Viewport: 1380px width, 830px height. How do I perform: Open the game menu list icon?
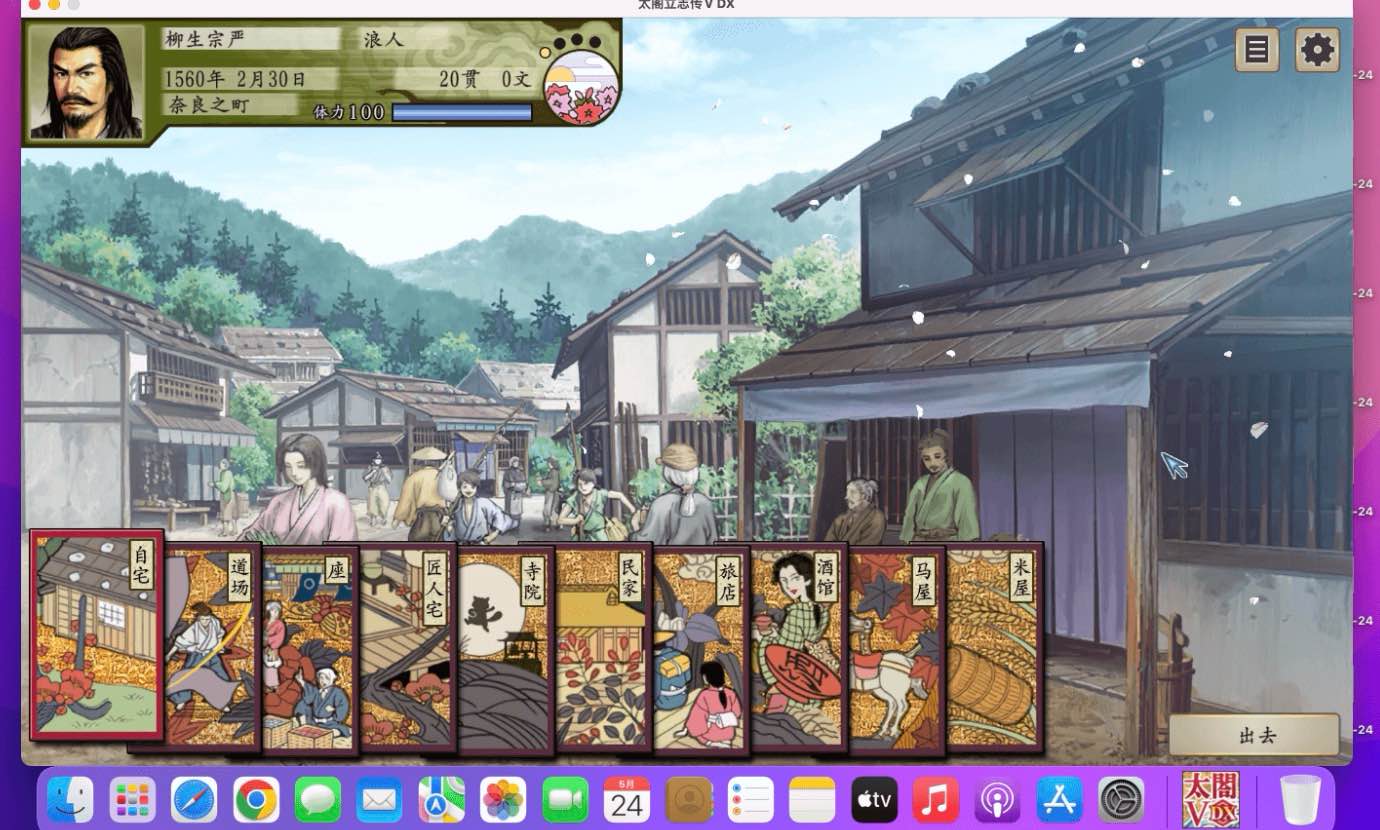pyautogui.click(x=1257, y=50)
